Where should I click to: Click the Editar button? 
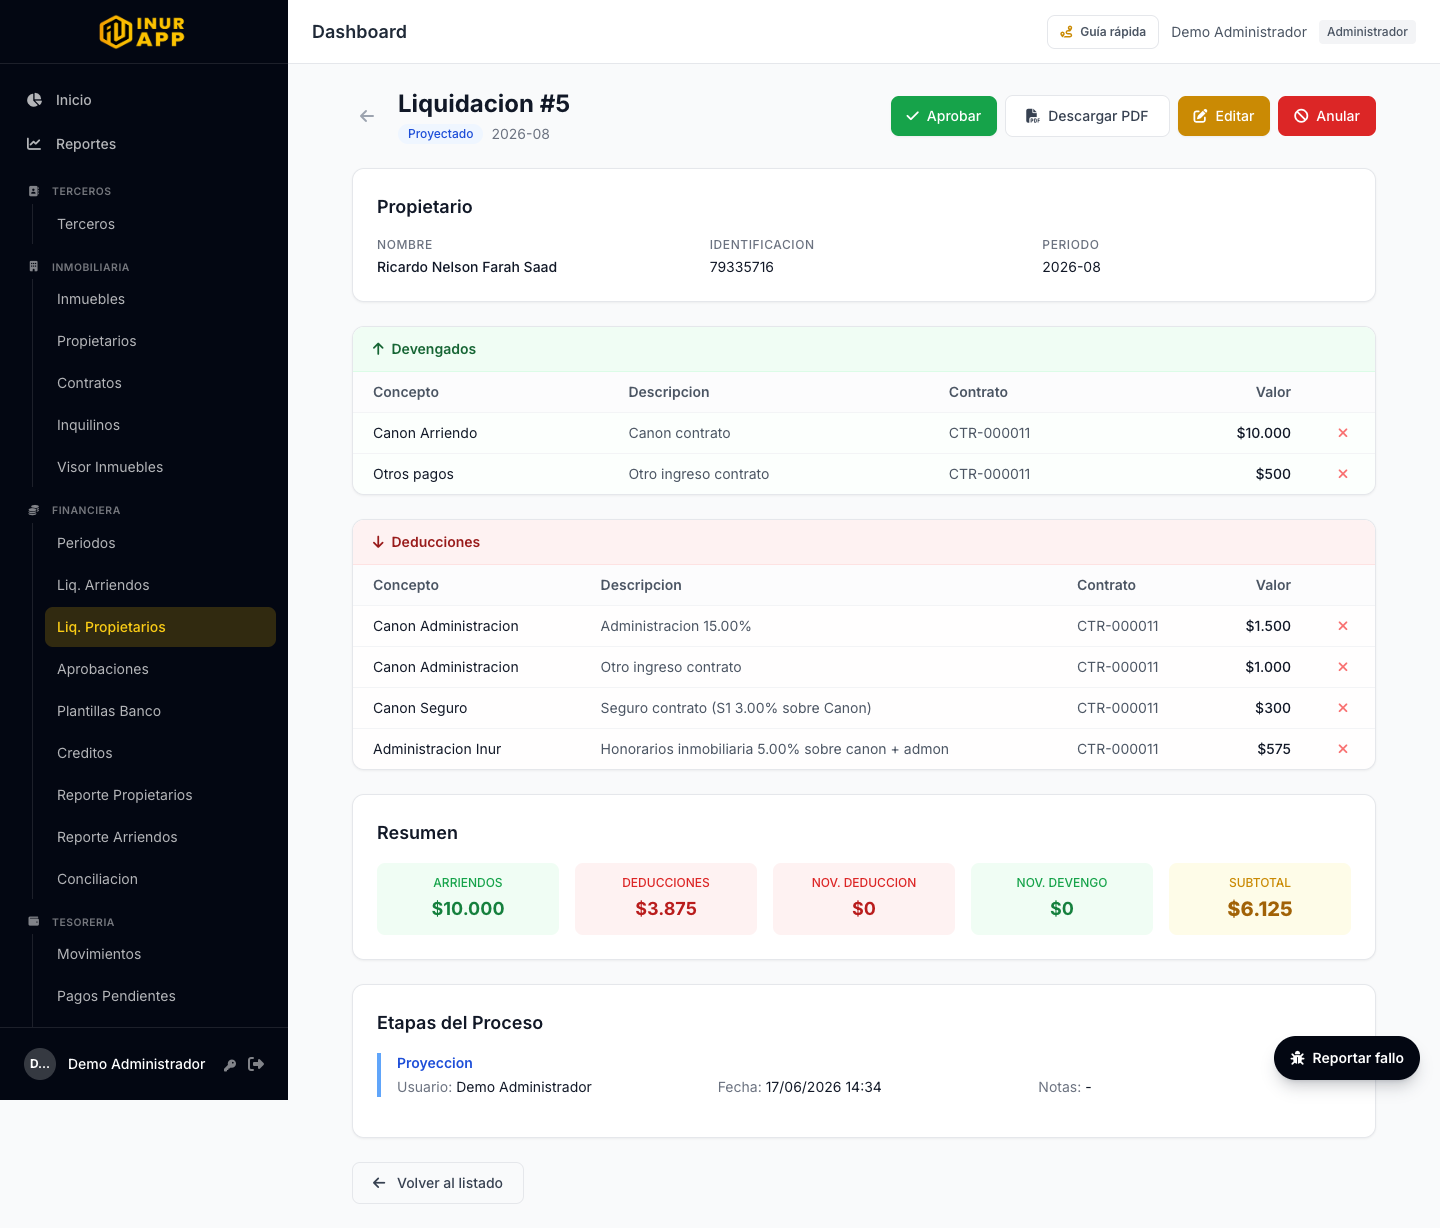pyautogui.click(x=1224, y=116)
